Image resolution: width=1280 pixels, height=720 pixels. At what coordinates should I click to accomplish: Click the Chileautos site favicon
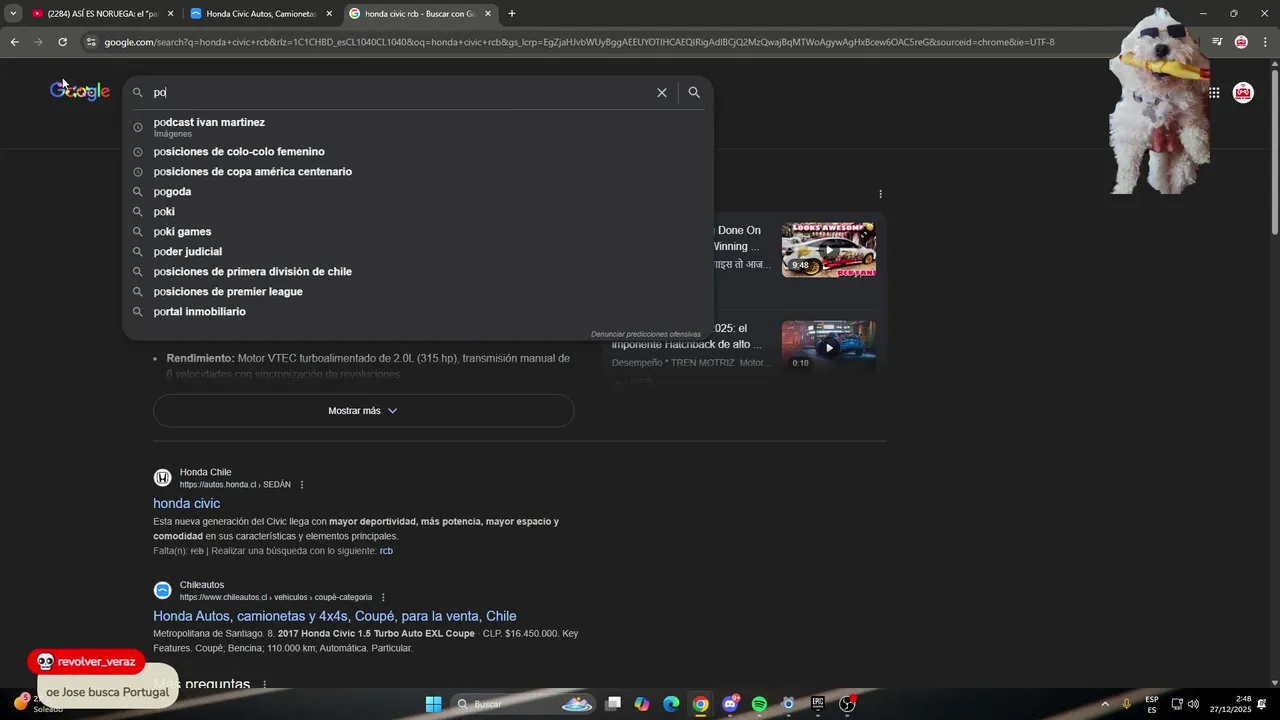pos(162,591)
